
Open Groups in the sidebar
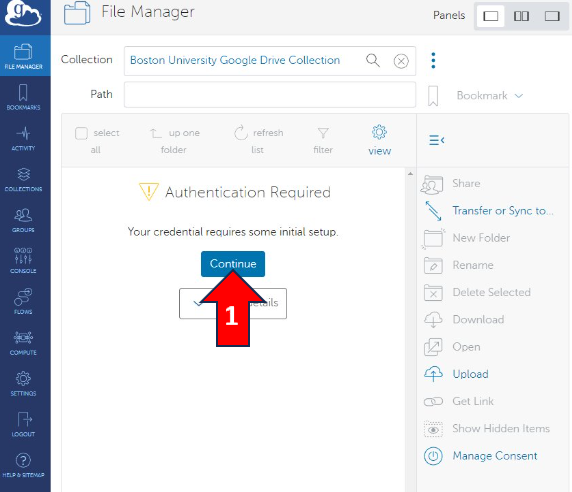tap(23, 220)
